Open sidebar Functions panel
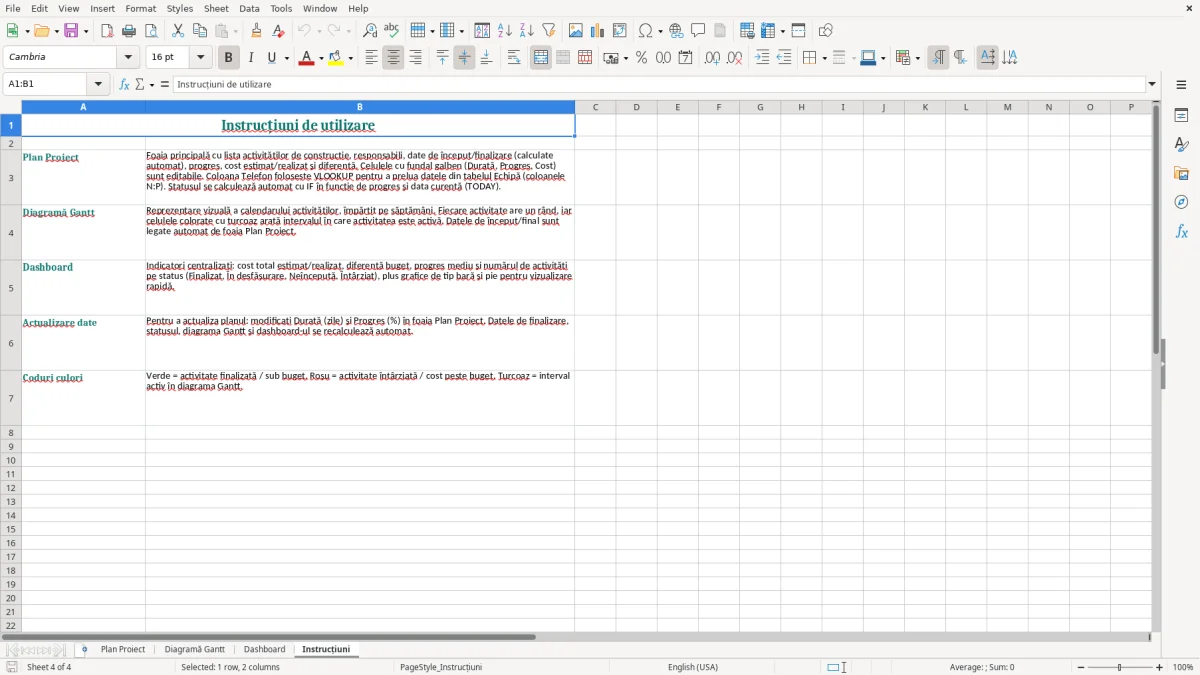The width and height of the screenshot is (1200, 675). 1181,231
